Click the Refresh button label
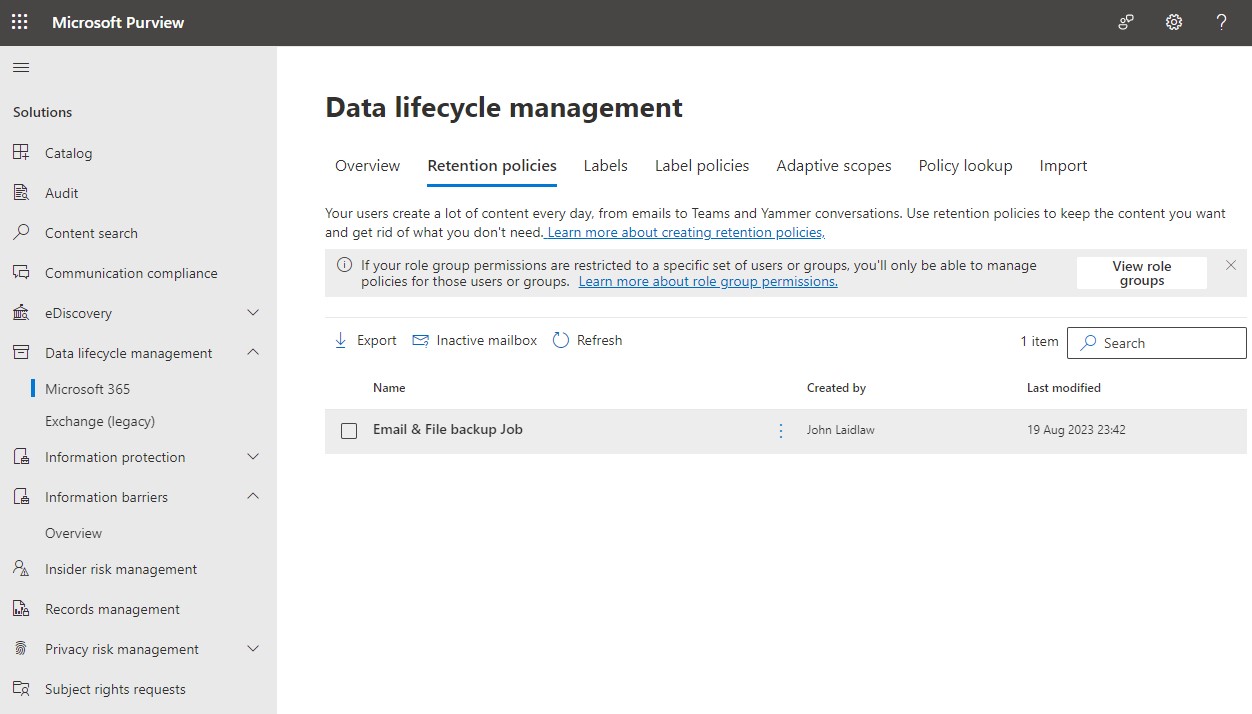Screen dimensions: 1252x714 click(599, 340)
